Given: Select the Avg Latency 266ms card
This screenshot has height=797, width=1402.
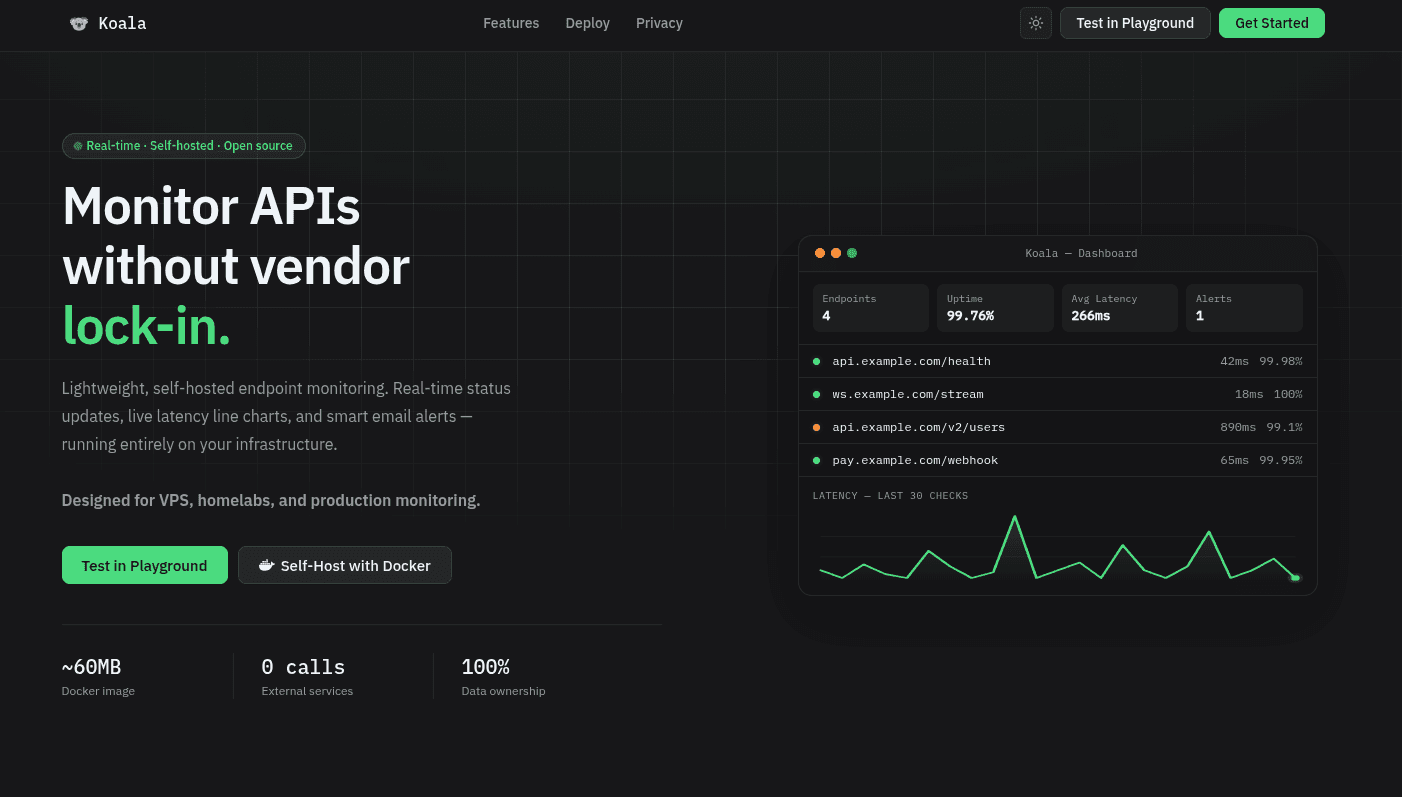Looking at the screenshot, I should [1119, 308].
